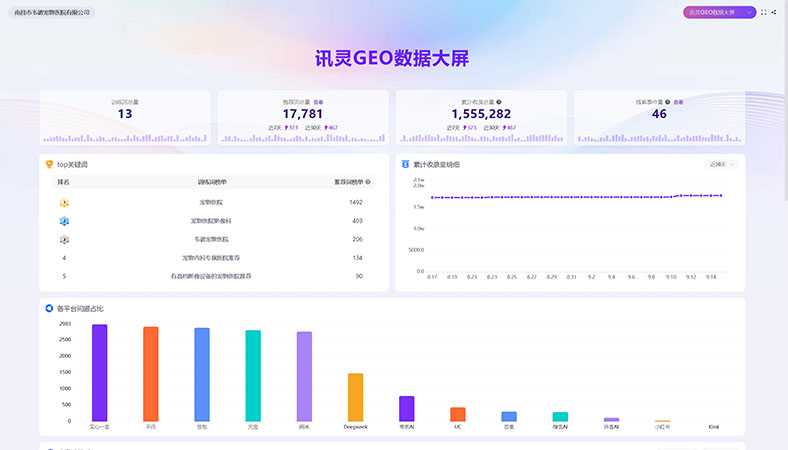Viewport: 788px width, 450px height.
Task: Click the 查看 link on the 46 card
Action: pyautogui.click(x=678, y=102)
